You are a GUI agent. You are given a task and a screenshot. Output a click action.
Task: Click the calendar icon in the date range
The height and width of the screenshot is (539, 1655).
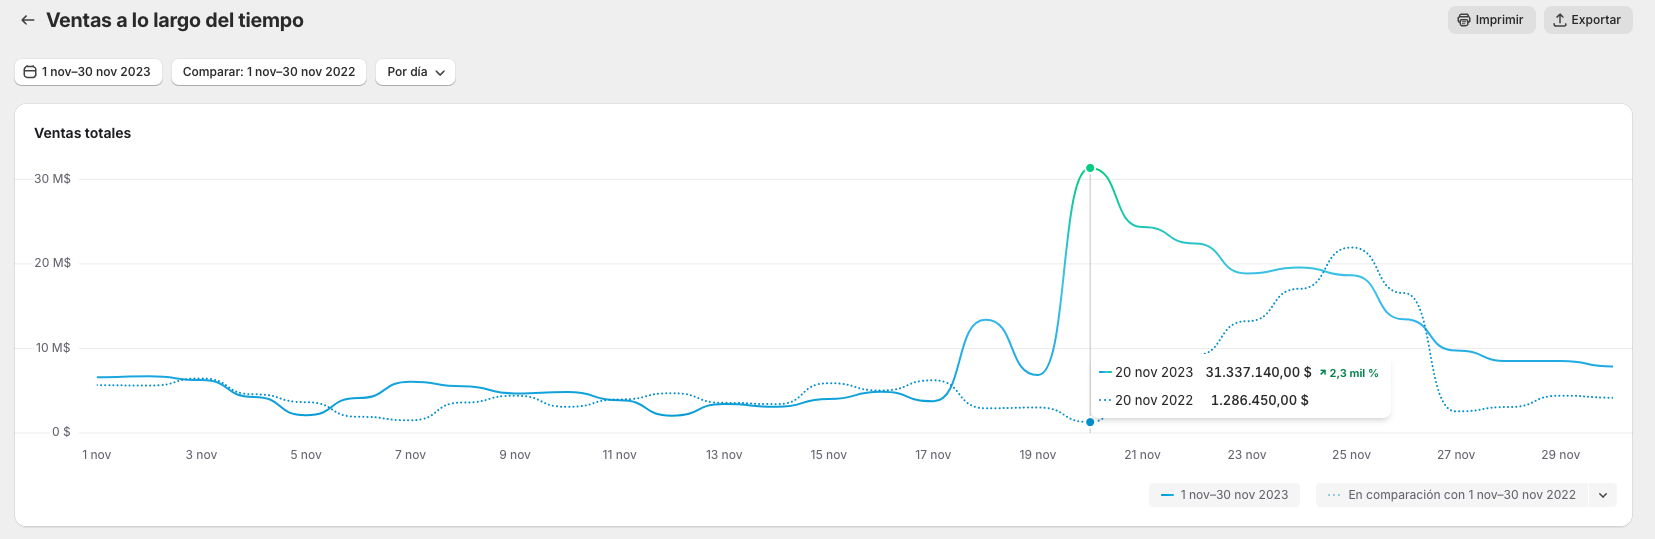[30, 72]
